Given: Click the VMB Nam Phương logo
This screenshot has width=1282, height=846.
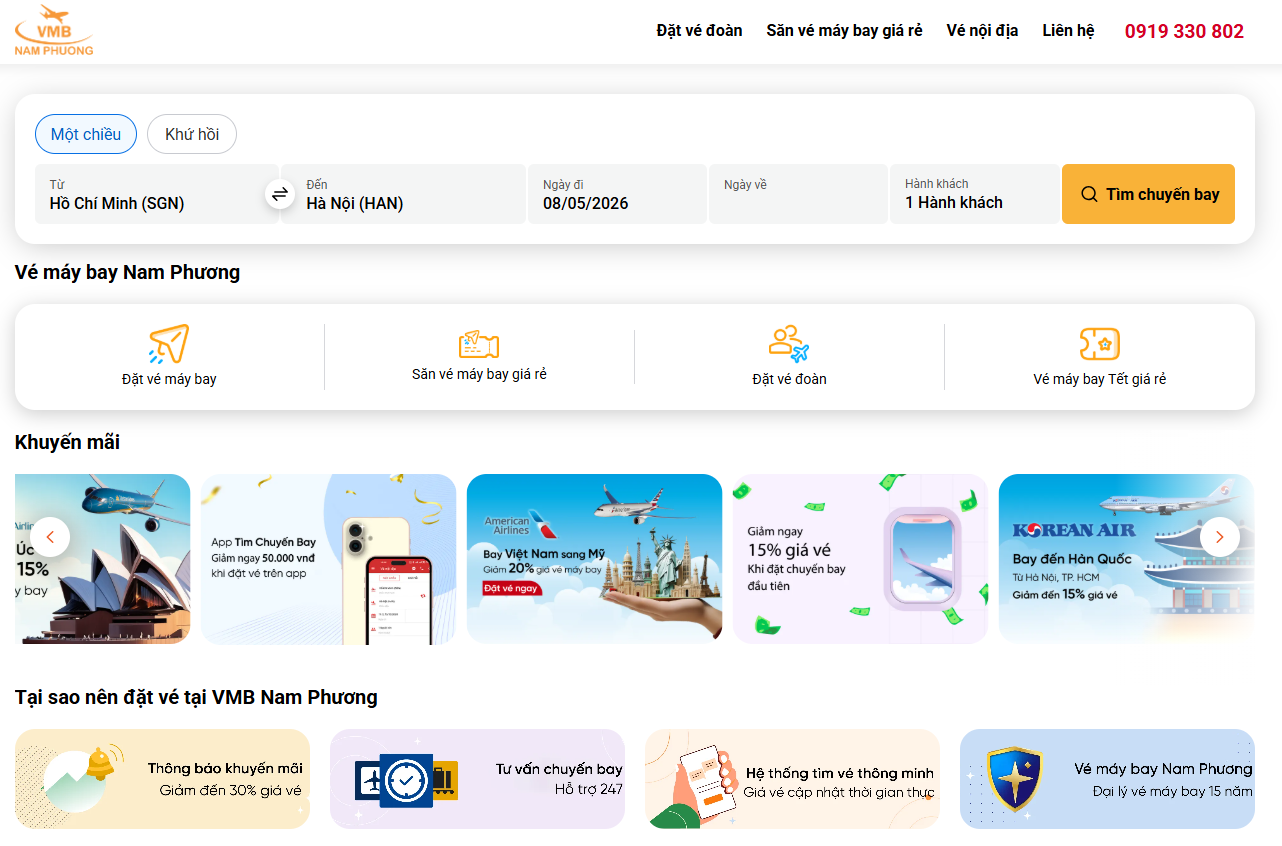Looking at the screenshot, I should tap(54, 31).
